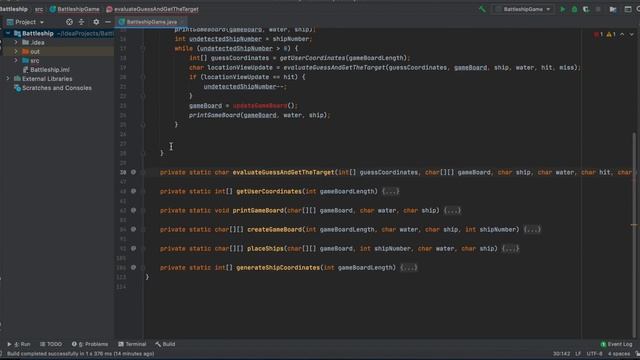Open Project panel gear options

pos(96,22)
